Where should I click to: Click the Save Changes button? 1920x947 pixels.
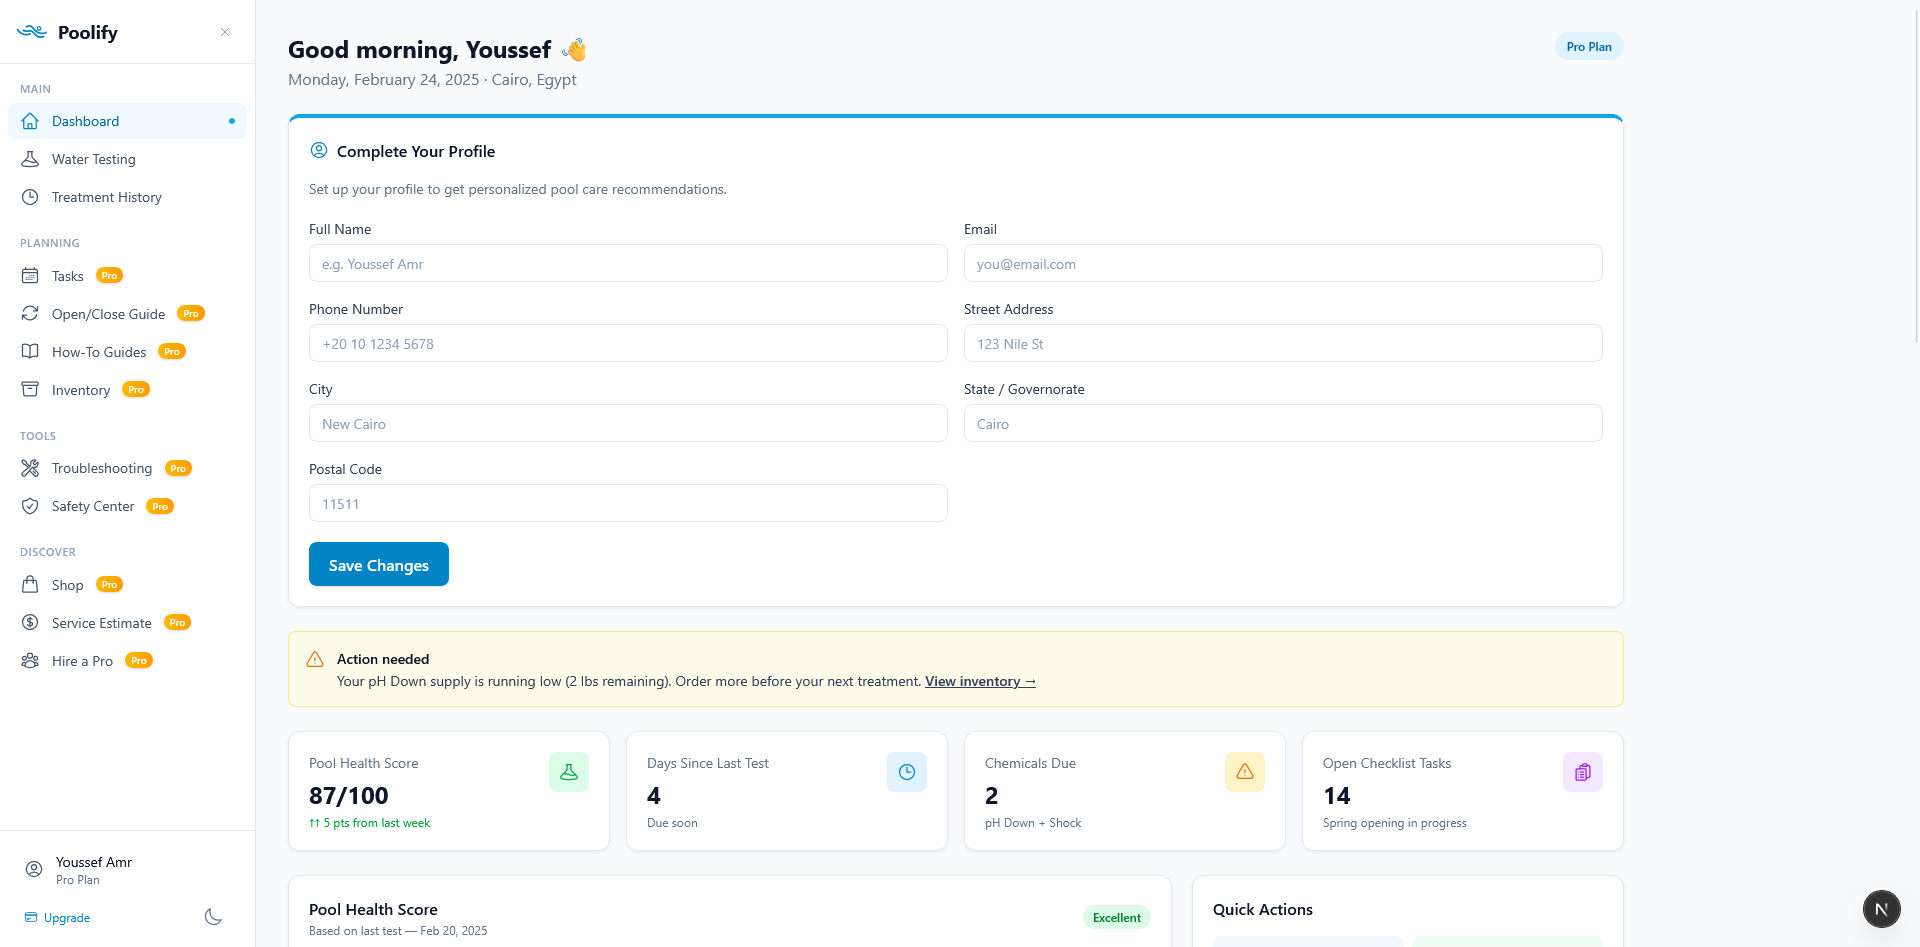[x=378, y=564]
